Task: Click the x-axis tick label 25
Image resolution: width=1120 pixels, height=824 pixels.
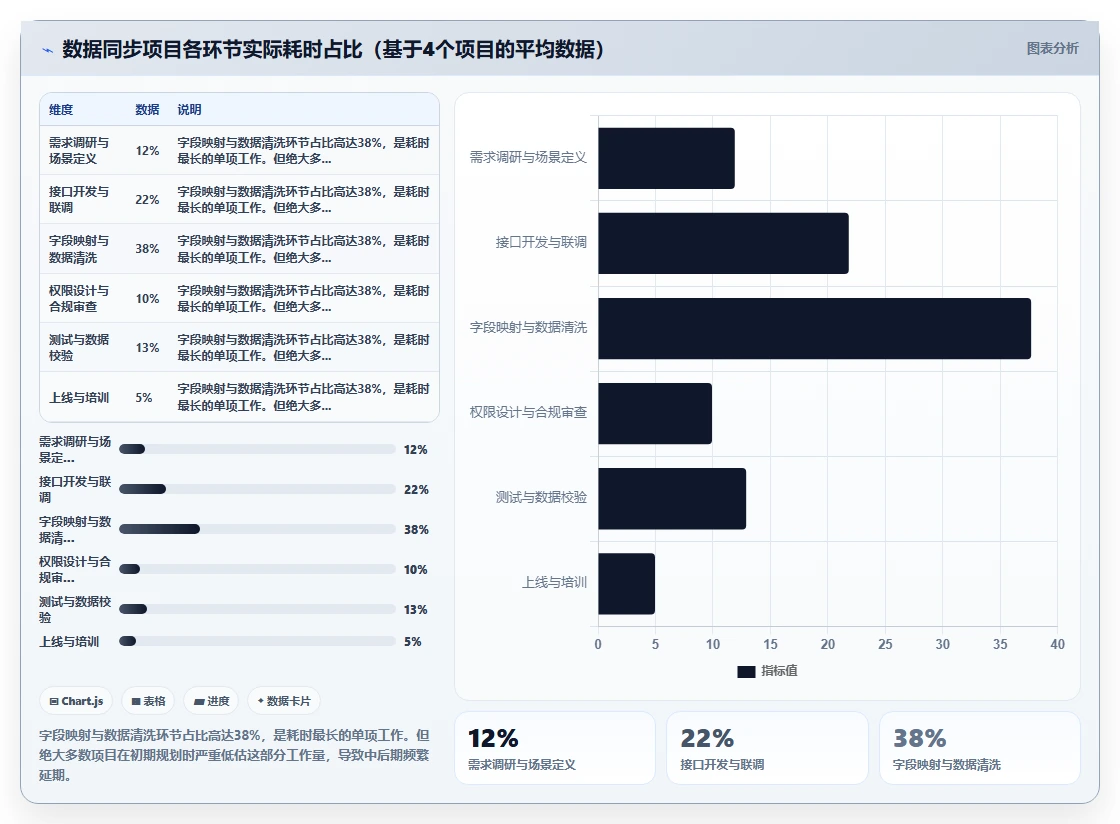Action: pos(885,644)
